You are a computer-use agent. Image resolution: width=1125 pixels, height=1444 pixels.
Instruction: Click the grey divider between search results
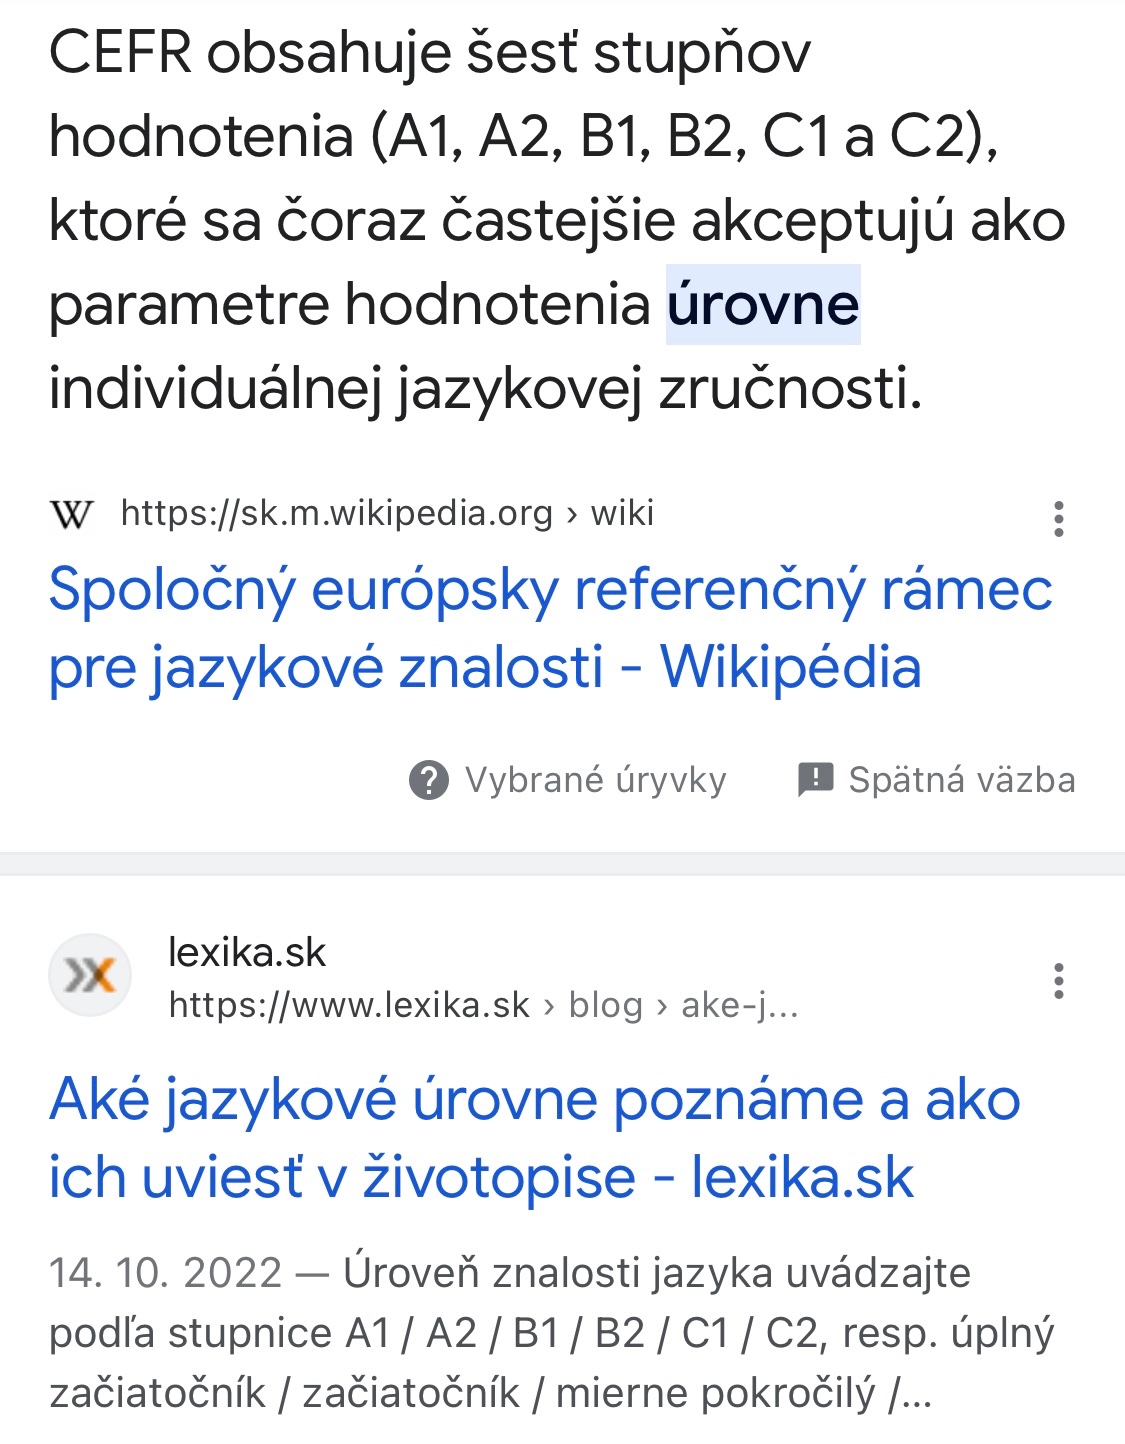562,864
